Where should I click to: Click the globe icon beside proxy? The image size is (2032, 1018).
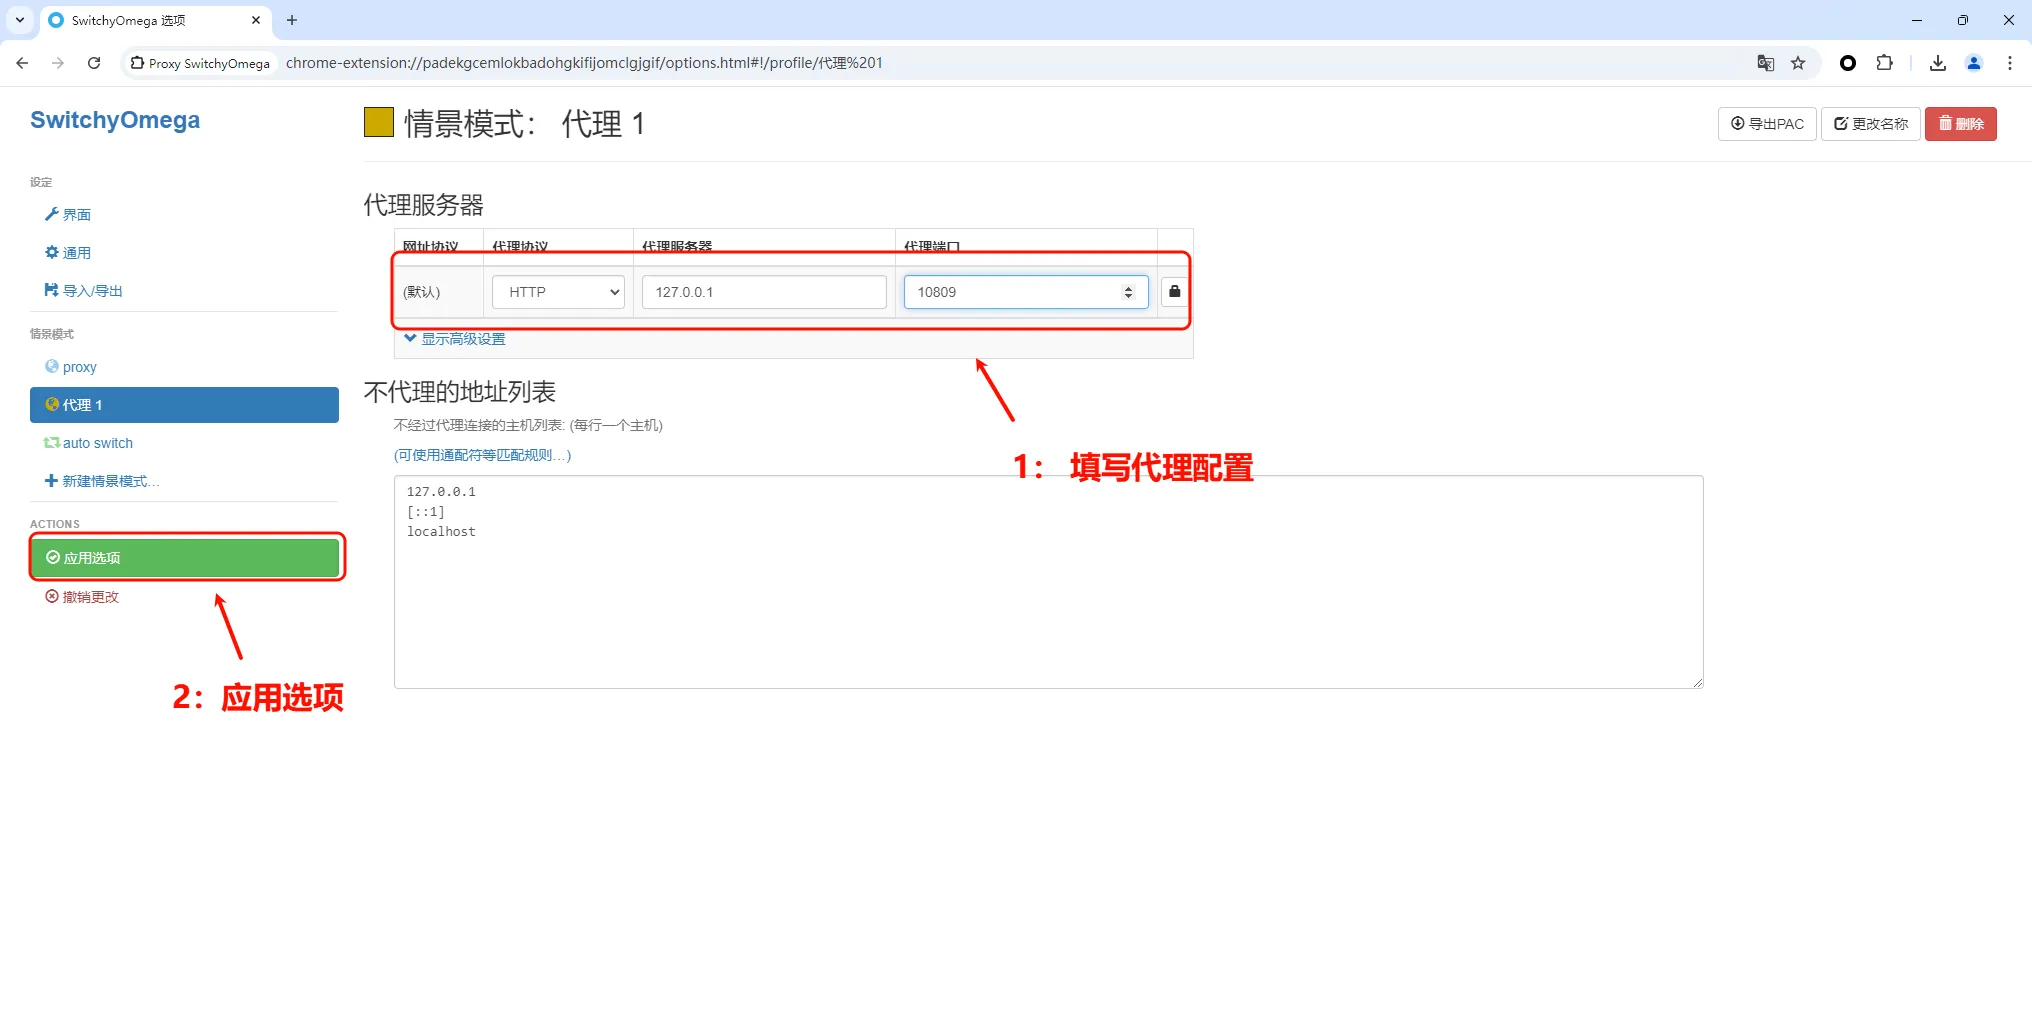pyautogui.click(x=52, y=366)
